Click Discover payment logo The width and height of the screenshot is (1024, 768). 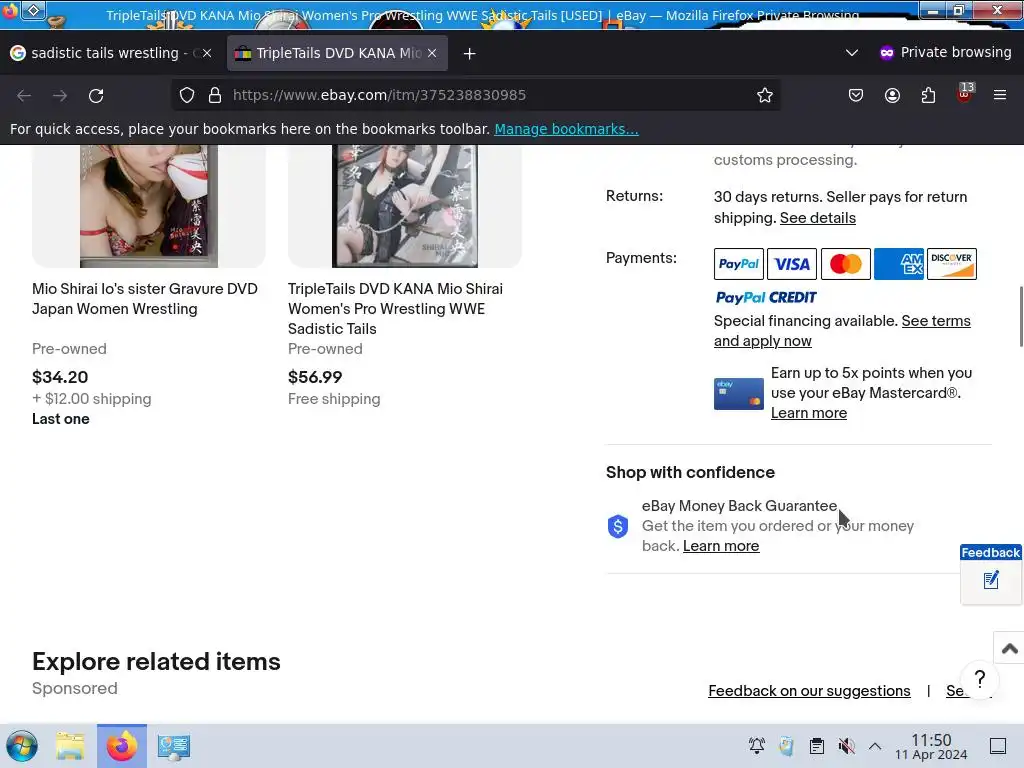(x=952, y=264)
